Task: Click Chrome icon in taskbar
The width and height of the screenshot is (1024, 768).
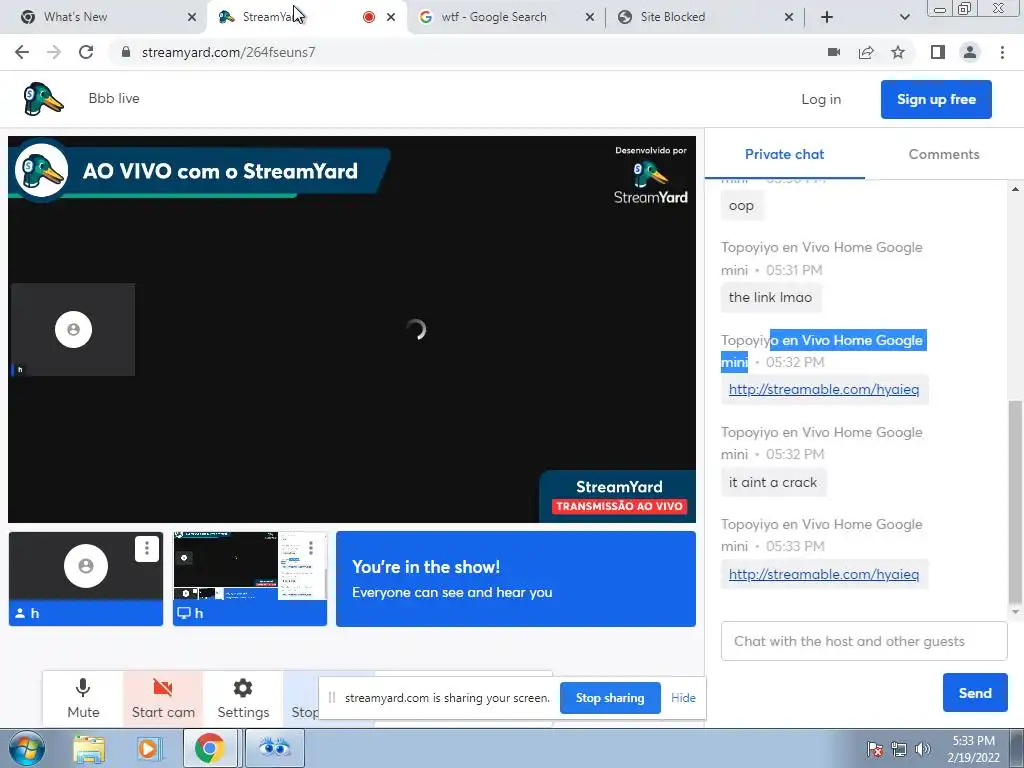Action: pos(210,748)
